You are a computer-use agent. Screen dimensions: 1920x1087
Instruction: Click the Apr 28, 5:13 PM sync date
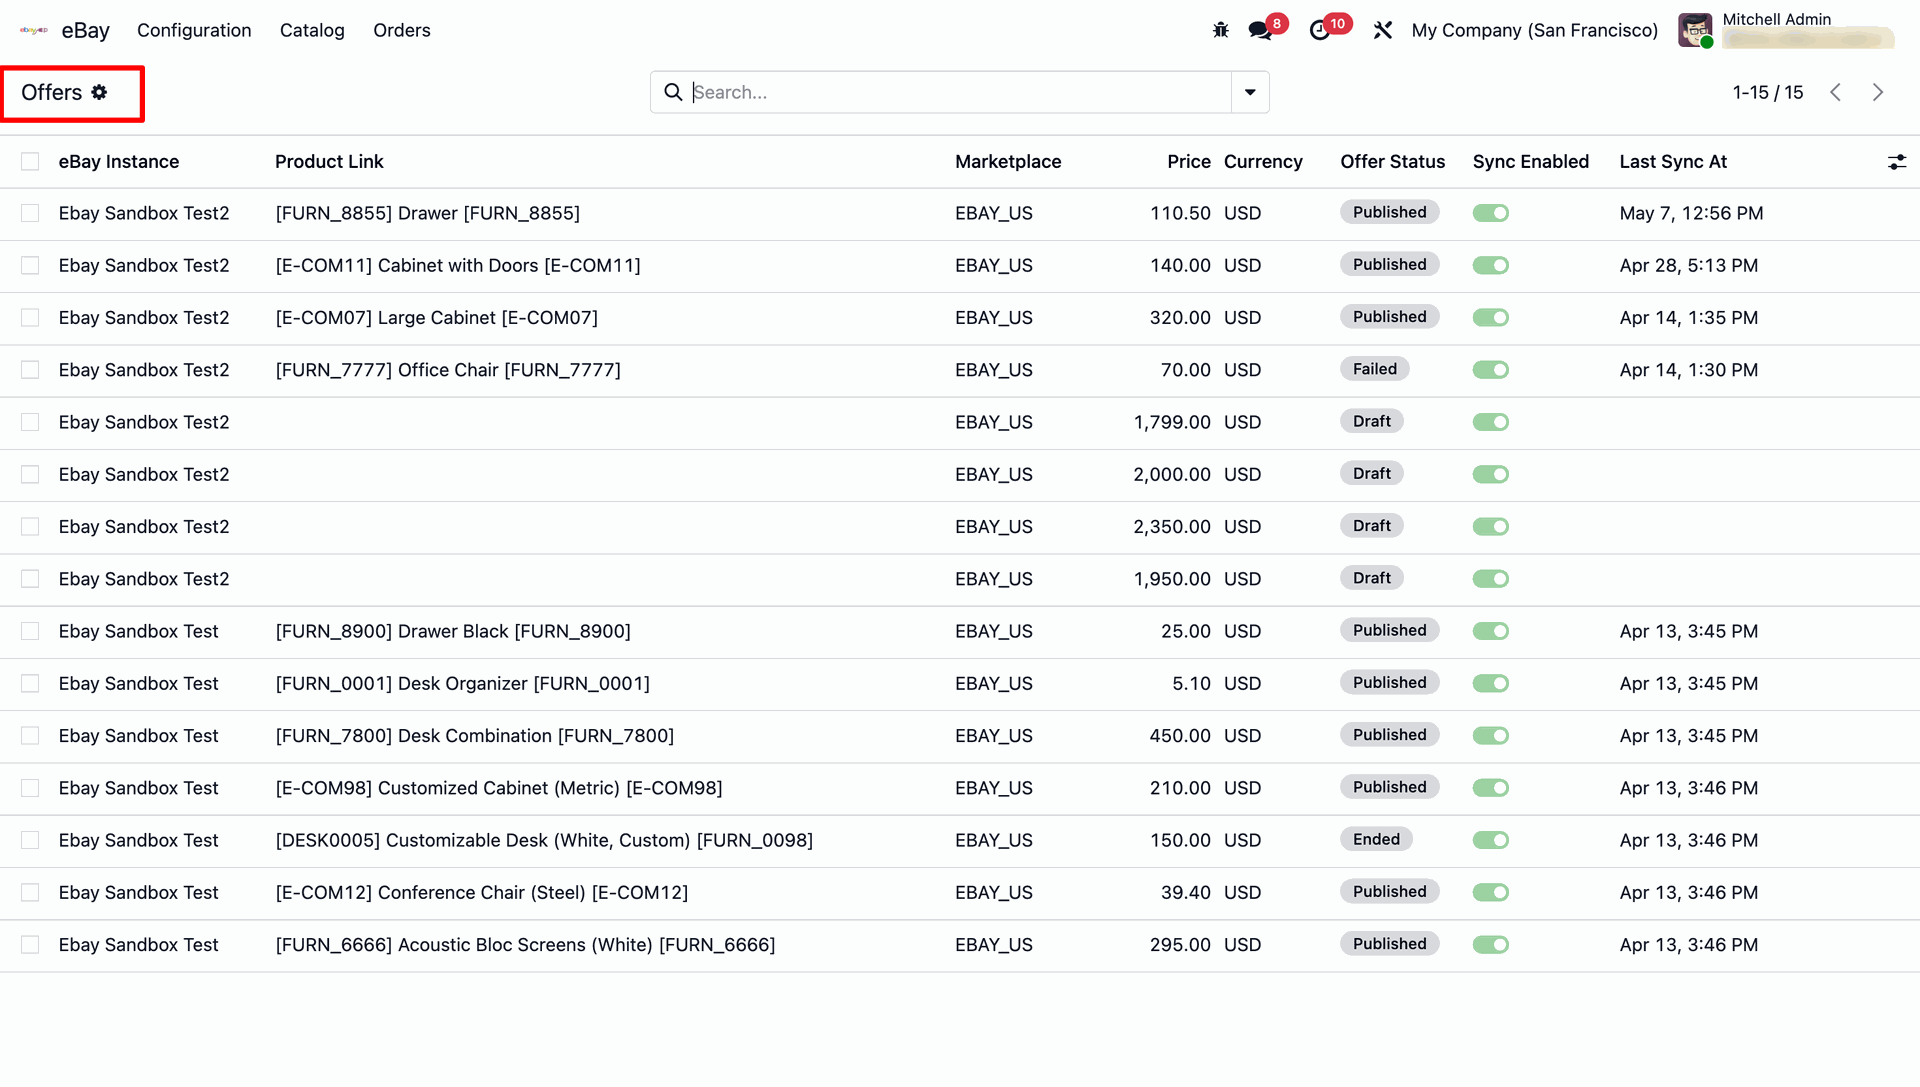coord(1688,265)
